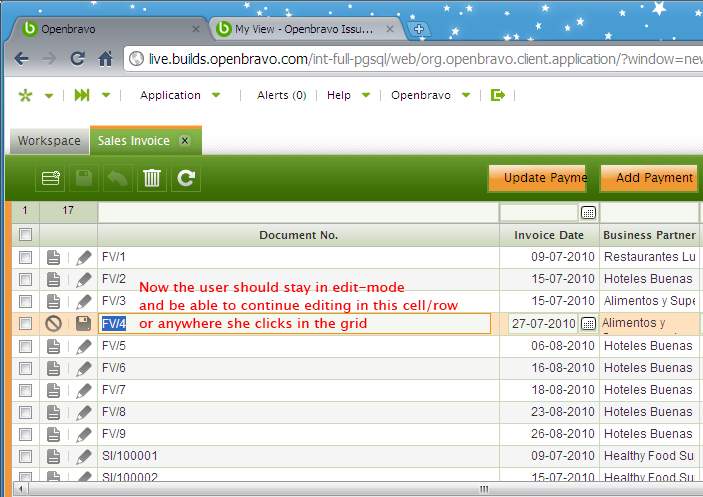Open the calendar in Invoice Date filter
This screenshot has height=497, width=703.
click(x=588, y=212)
